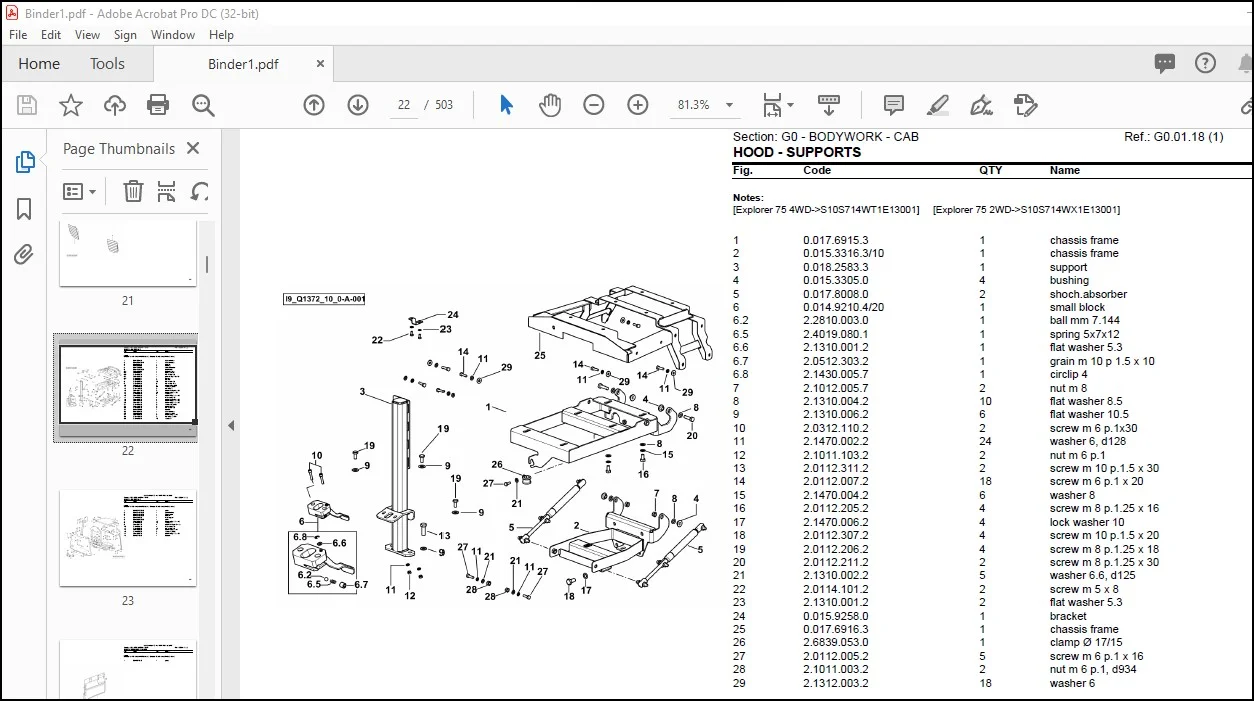Choose the Hand pan tool
1254x701 pixels.
point(550,105)
